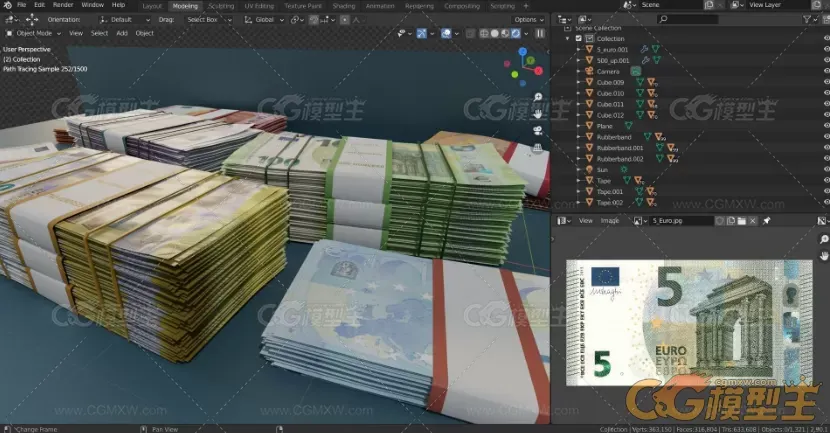This screenshot has width=830, height=433.
Task: Click the outliner search field
Action: [688, 19]
